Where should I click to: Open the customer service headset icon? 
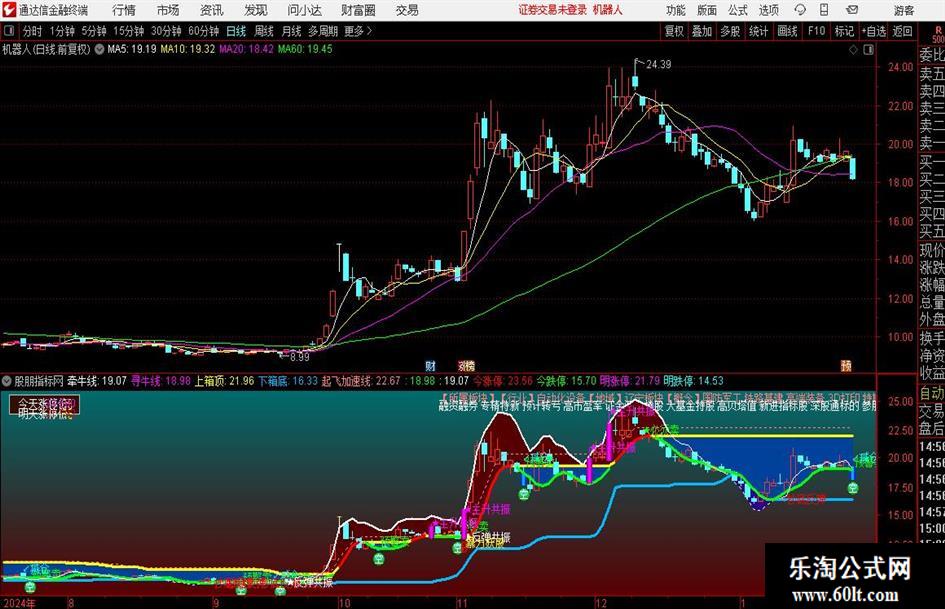click(x=800, y=10)
